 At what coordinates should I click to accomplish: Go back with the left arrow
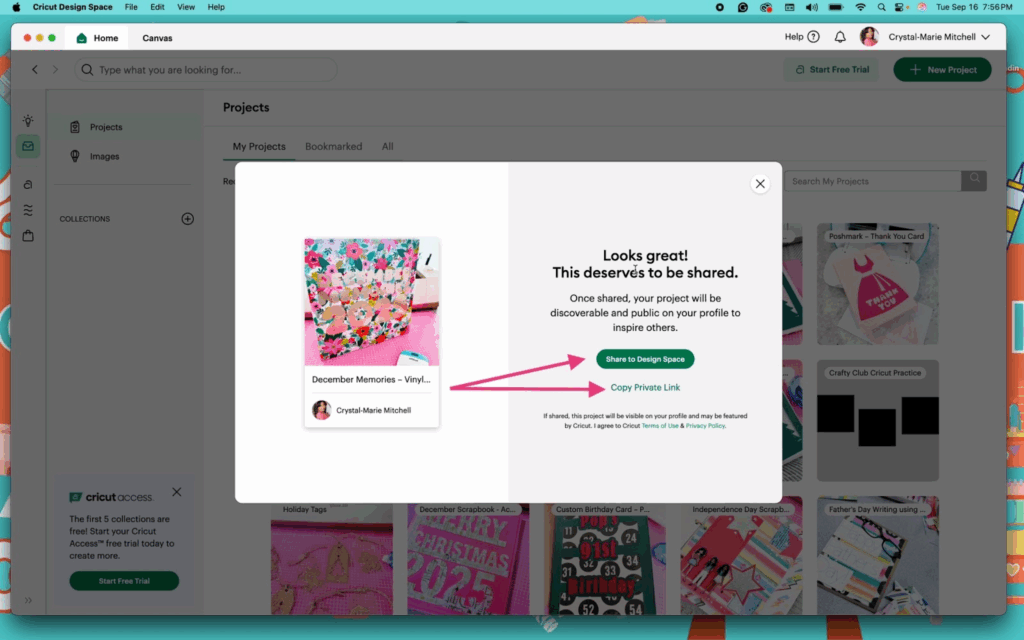tap(35, 69)
